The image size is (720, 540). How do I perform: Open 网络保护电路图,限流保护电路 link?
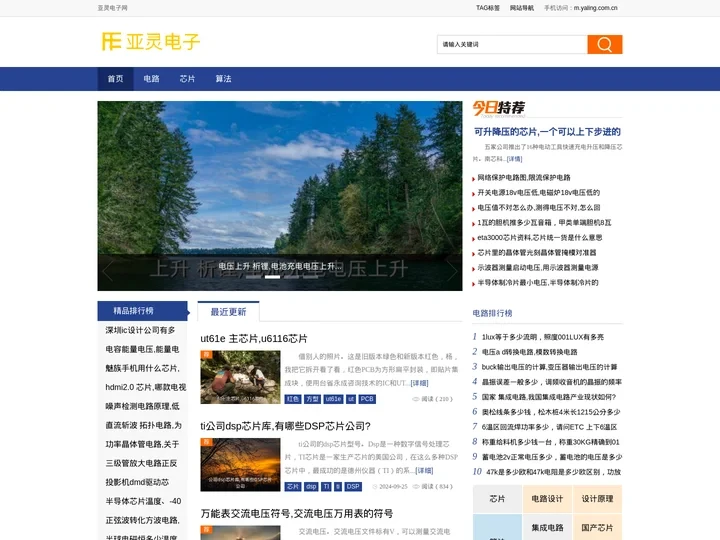524,178
